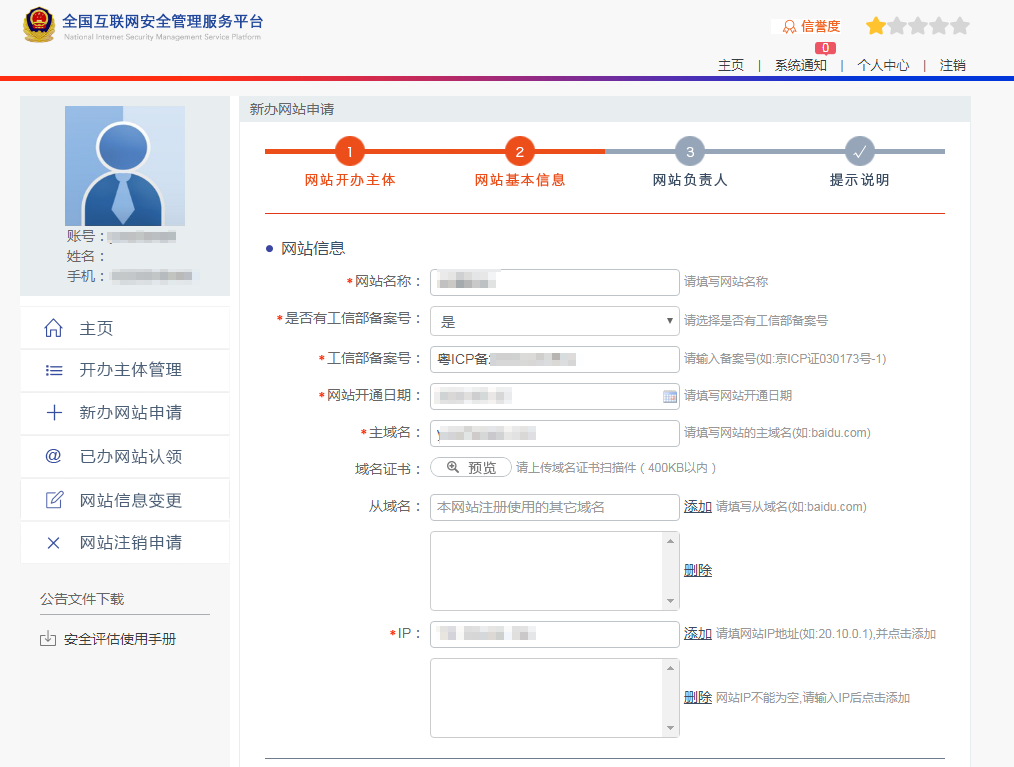Click the 全国互联网安全管理服务平台 title
The image size is (1014, 767).
point(162,21)
